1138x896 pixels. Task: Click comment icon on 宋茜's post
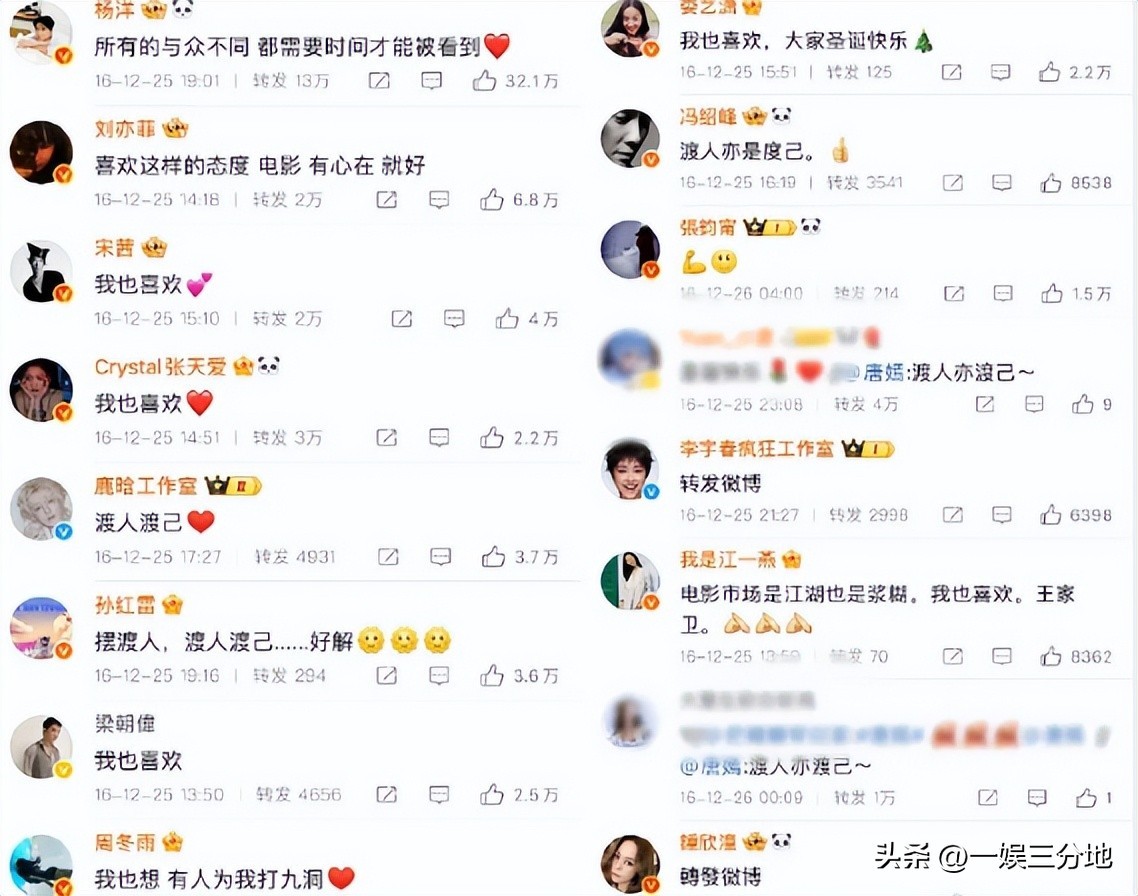[454, 318]
